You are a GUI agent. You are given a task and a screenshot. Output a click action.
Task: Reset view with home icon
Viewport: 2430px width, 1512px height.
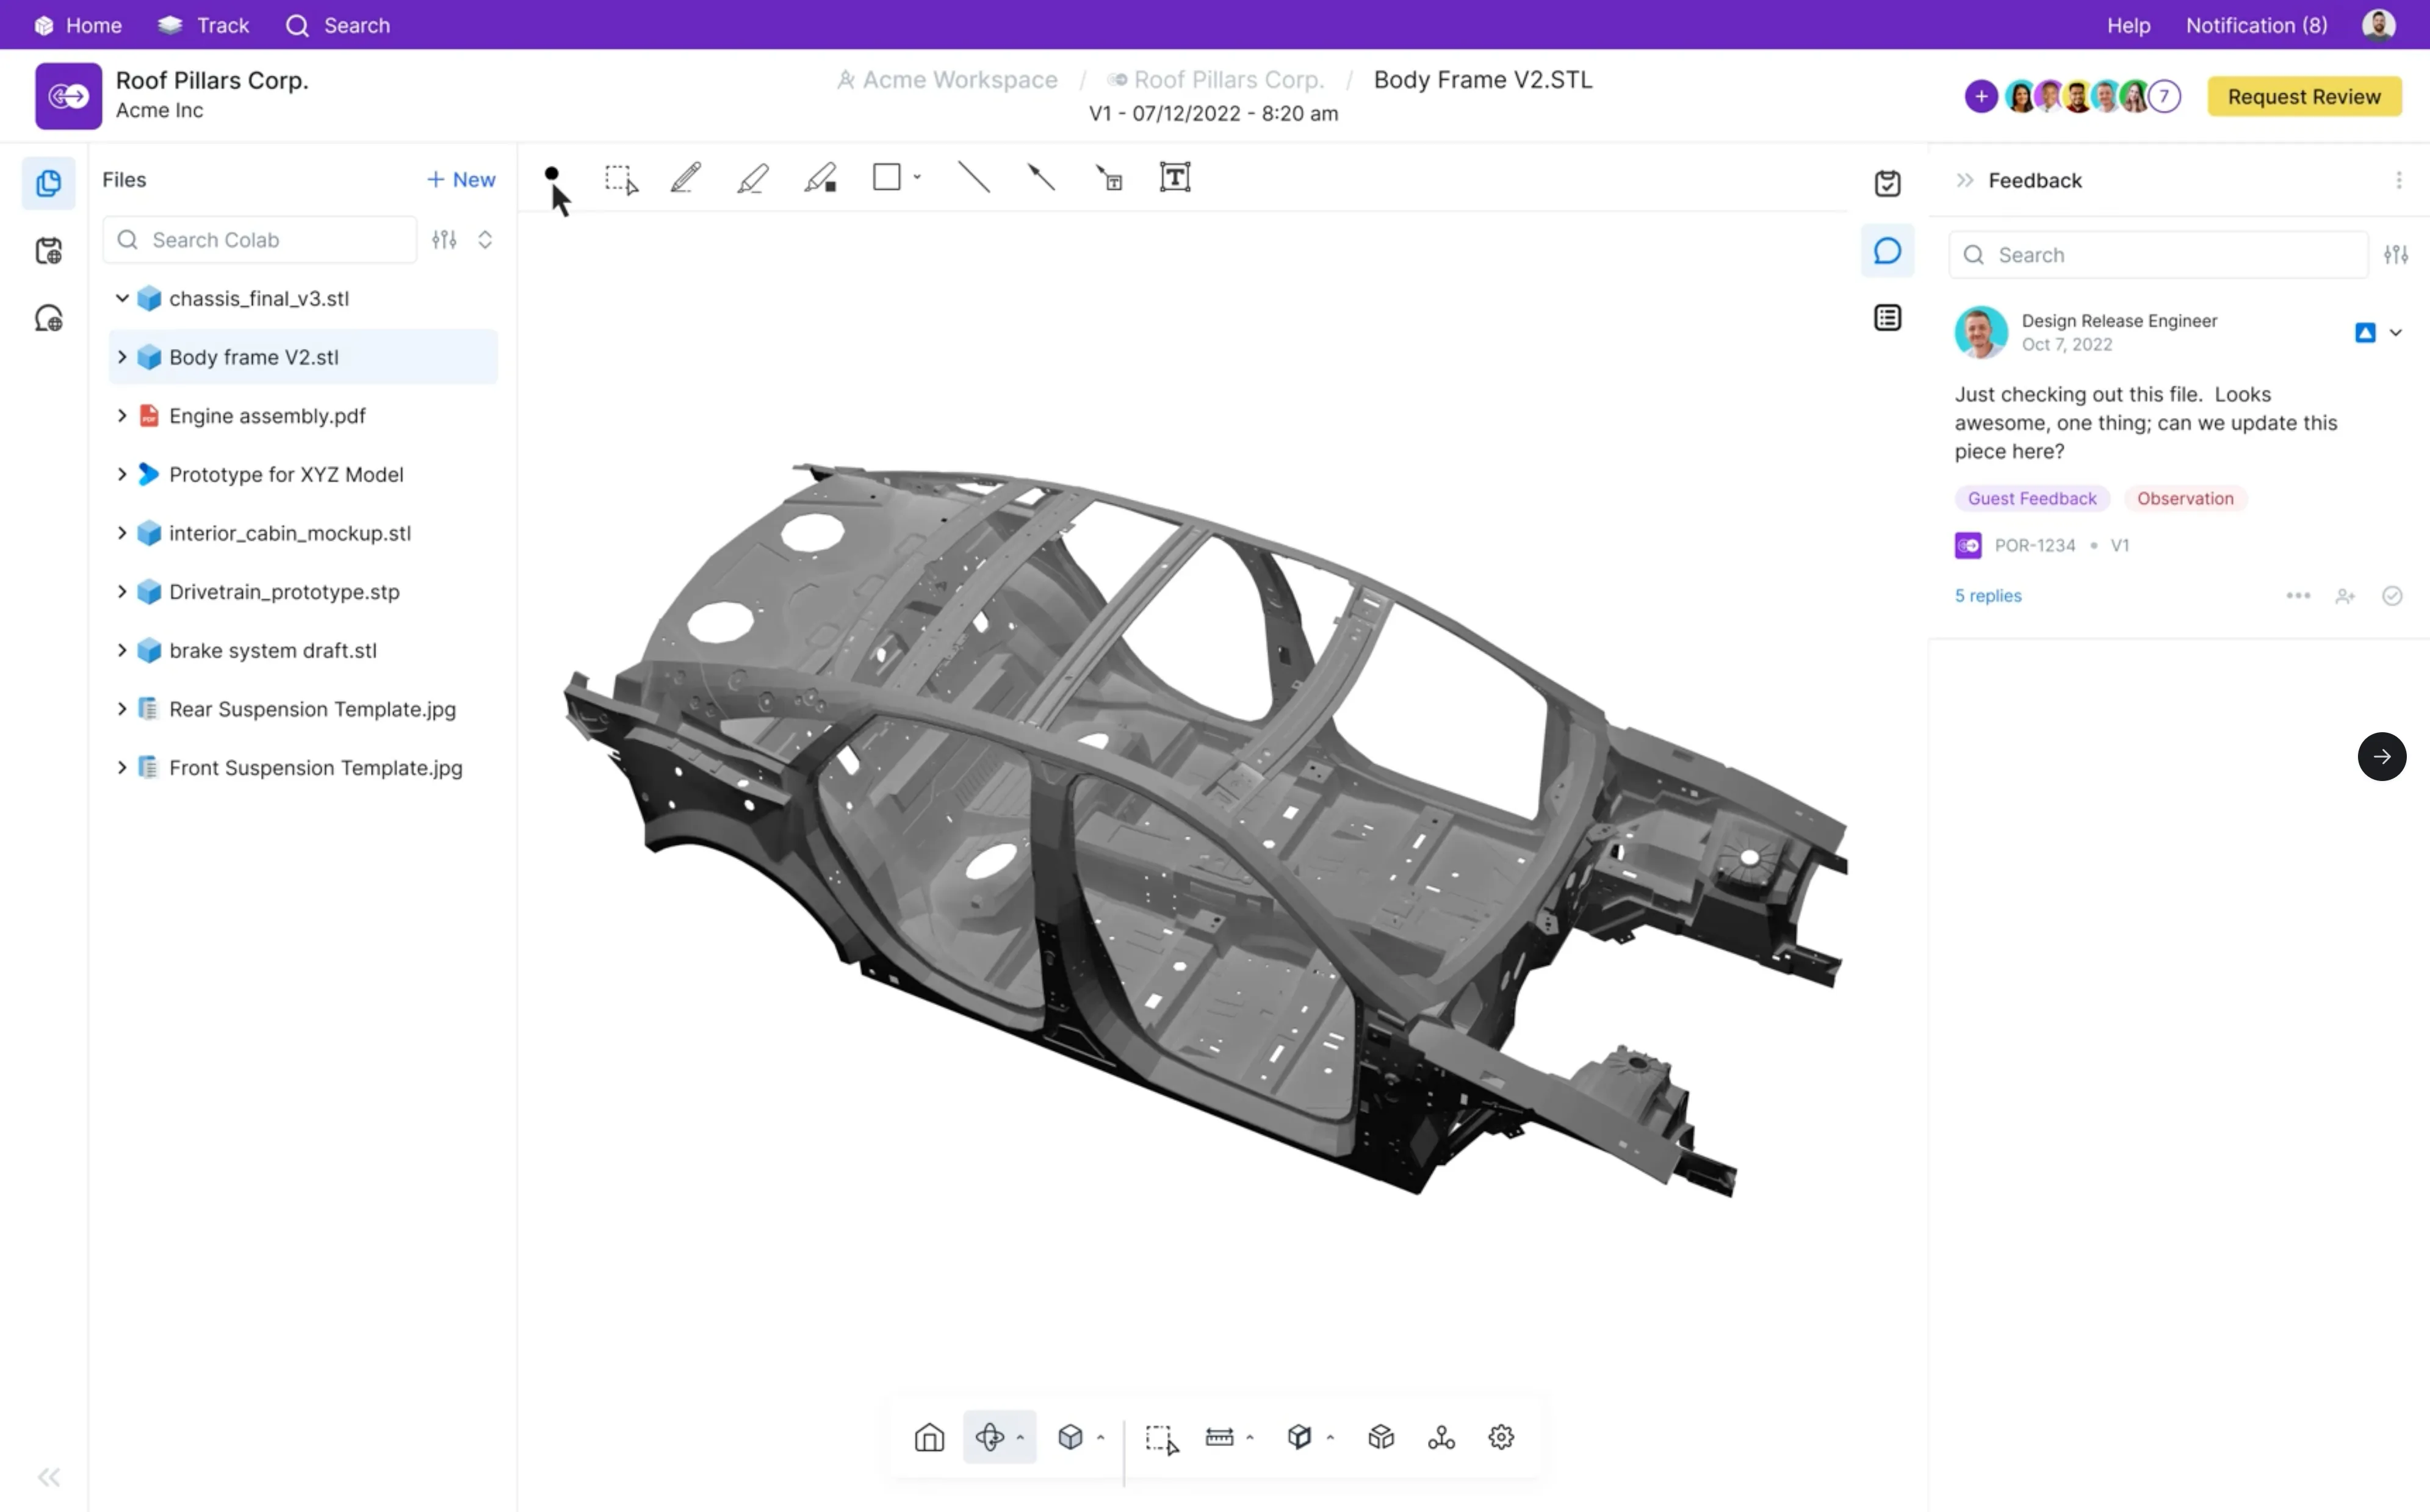(929, 1437)
